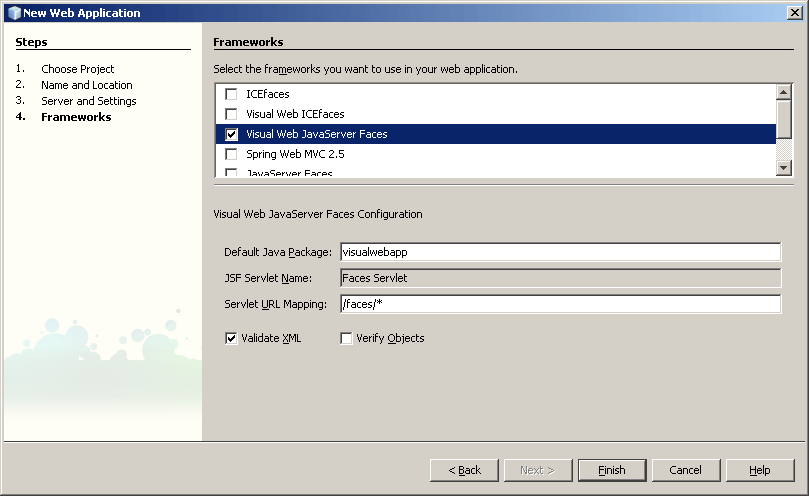Cancel the New Web Application wizard

pos(686,470)
